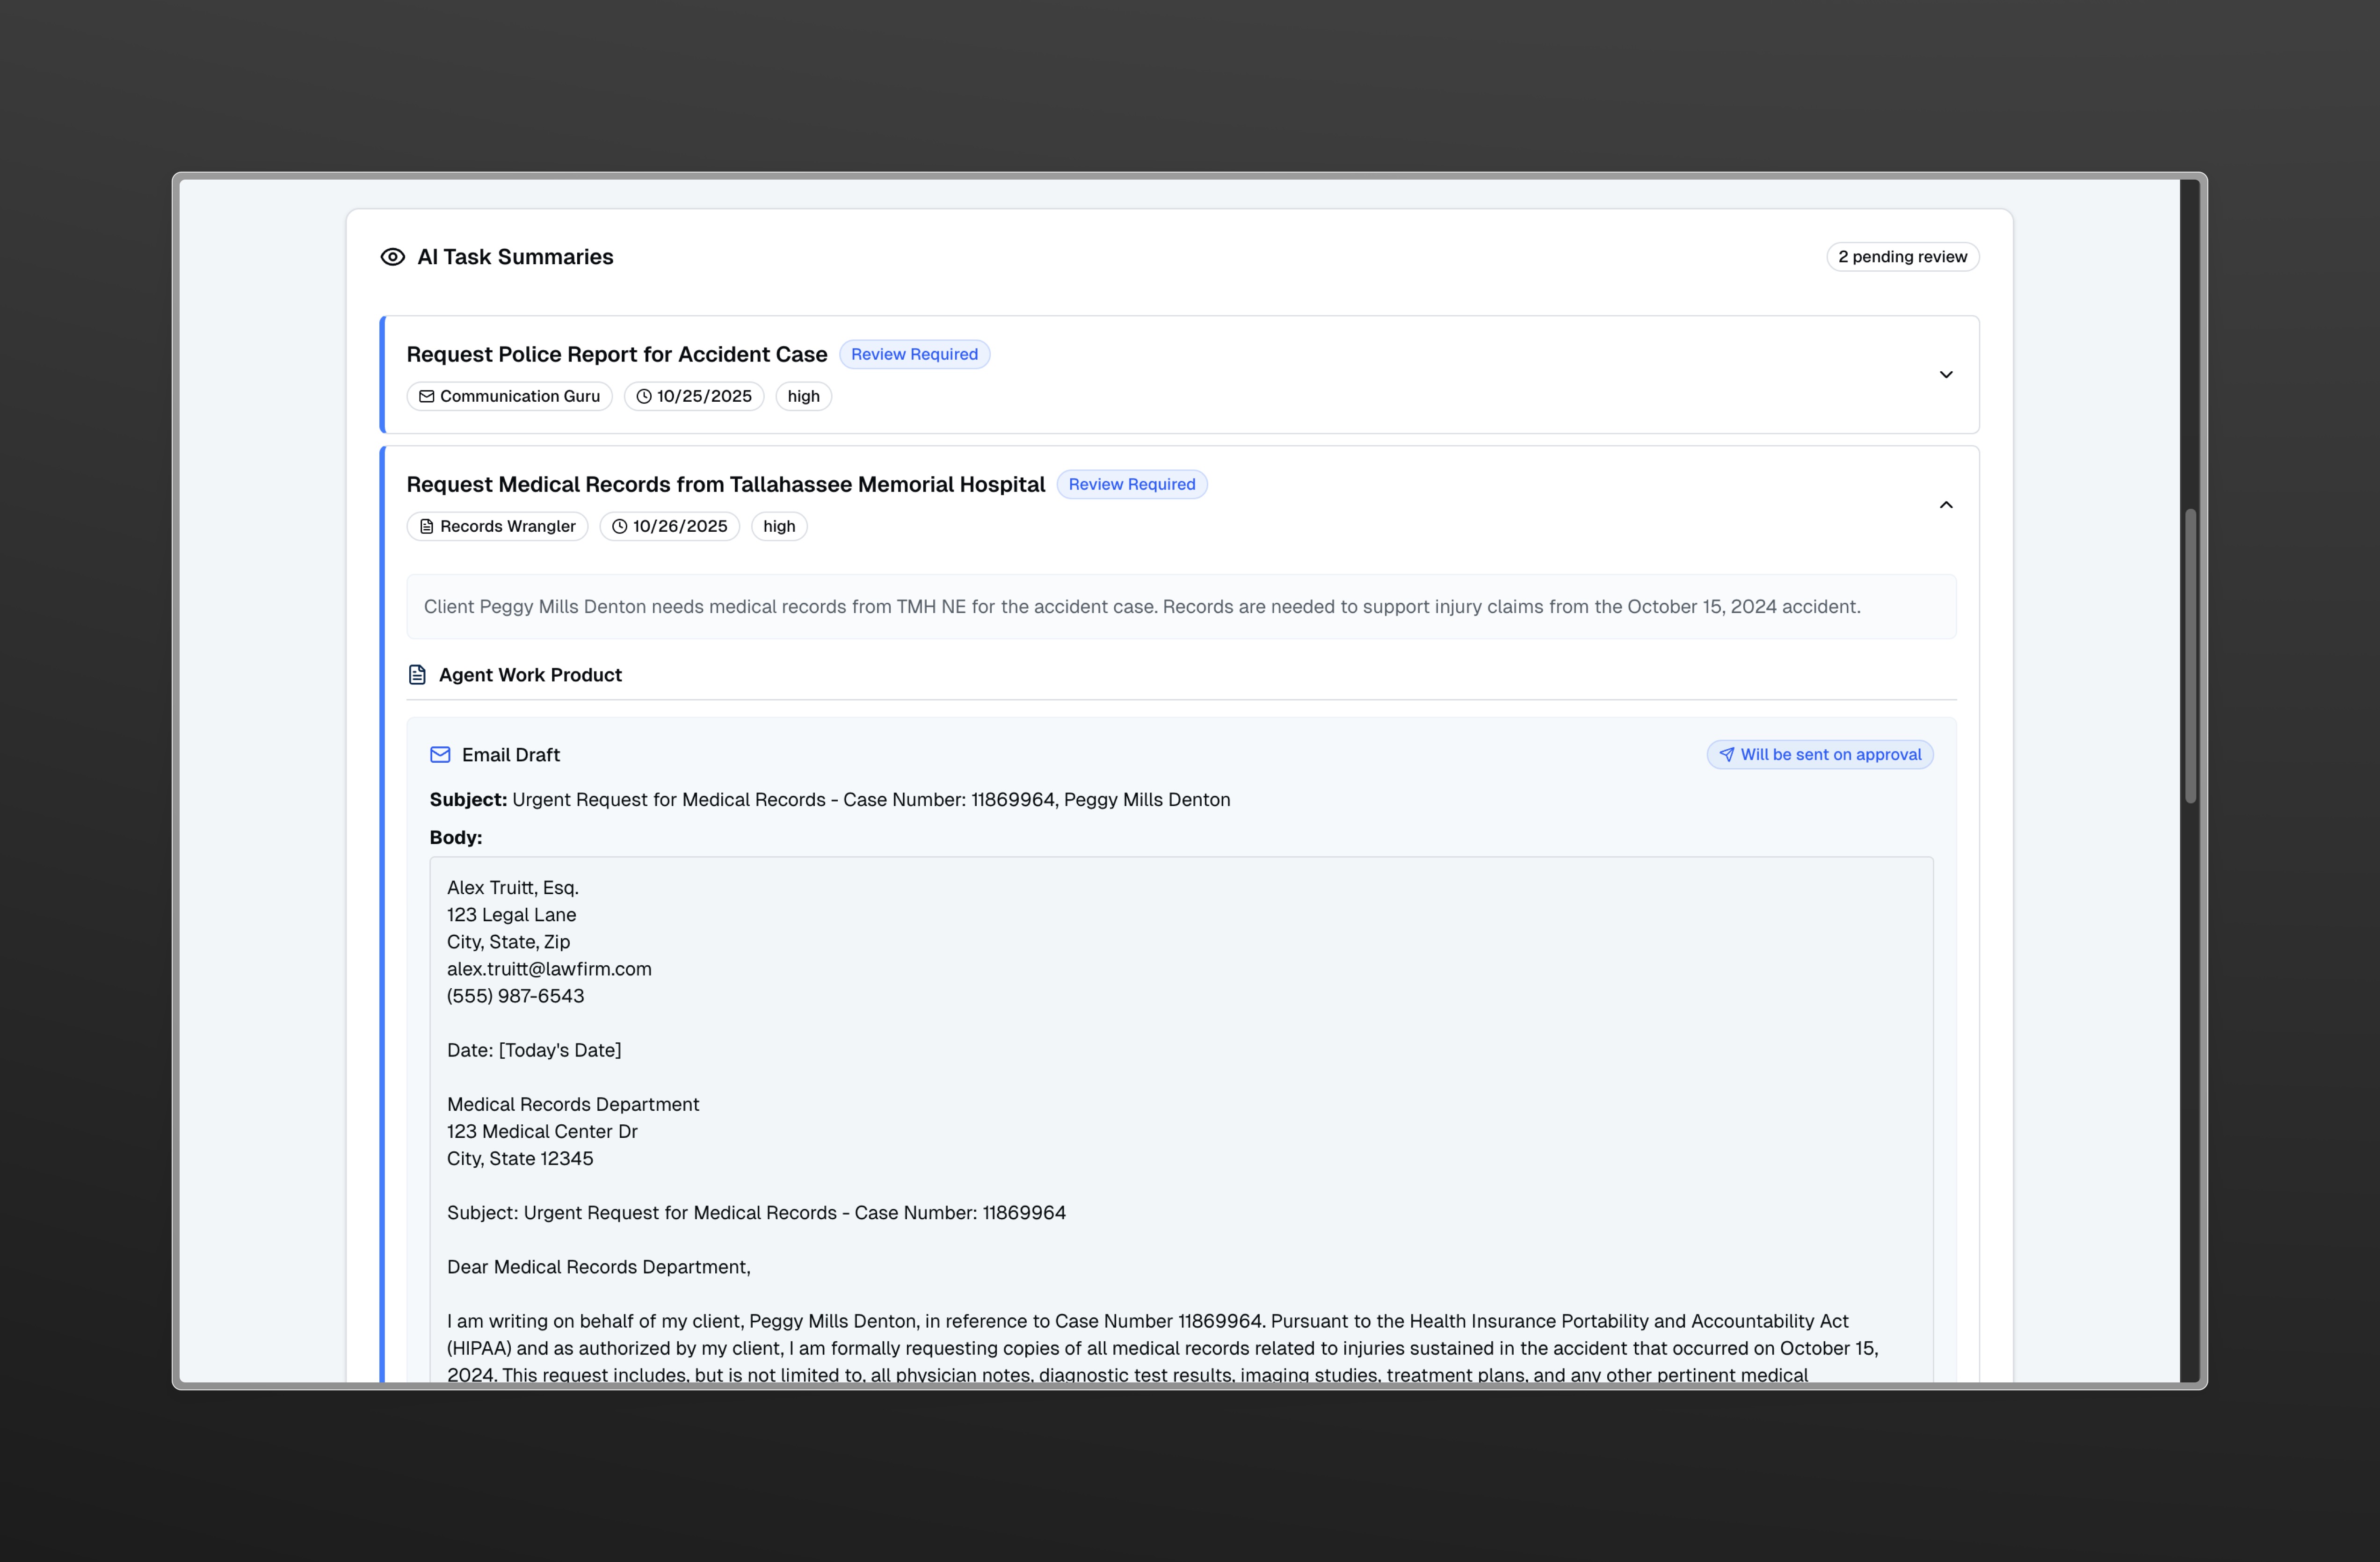Click the Email Draft envelope icon

440,755
